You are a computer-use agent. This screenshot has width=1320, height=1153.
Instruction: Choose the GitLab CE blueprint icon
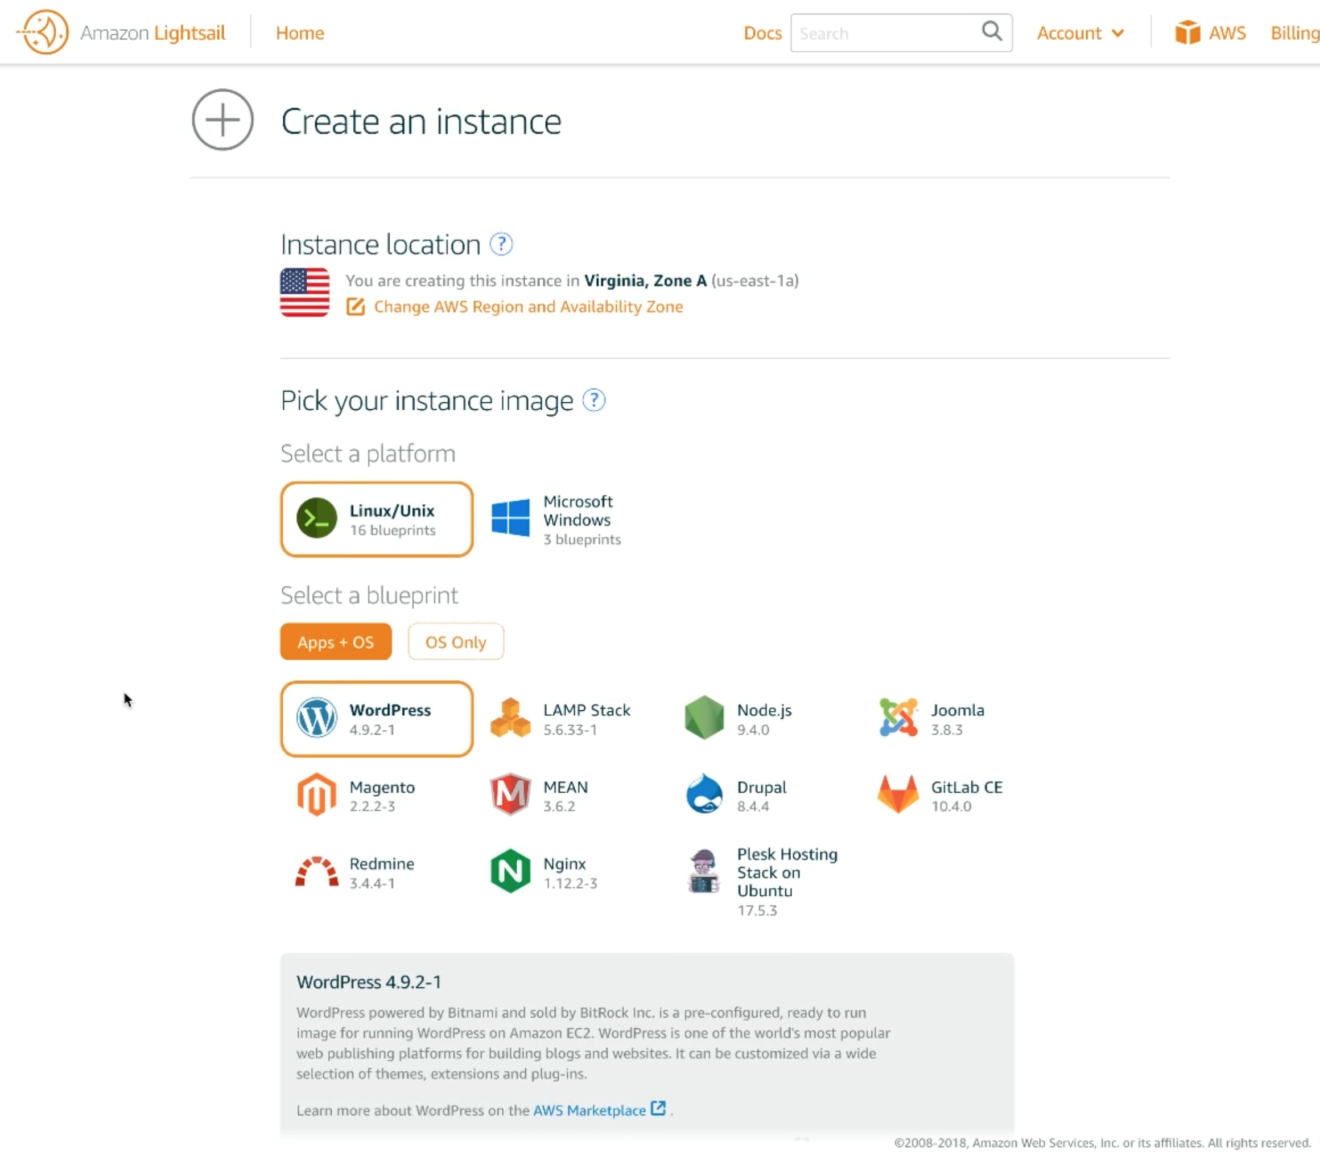pos(898,795)
